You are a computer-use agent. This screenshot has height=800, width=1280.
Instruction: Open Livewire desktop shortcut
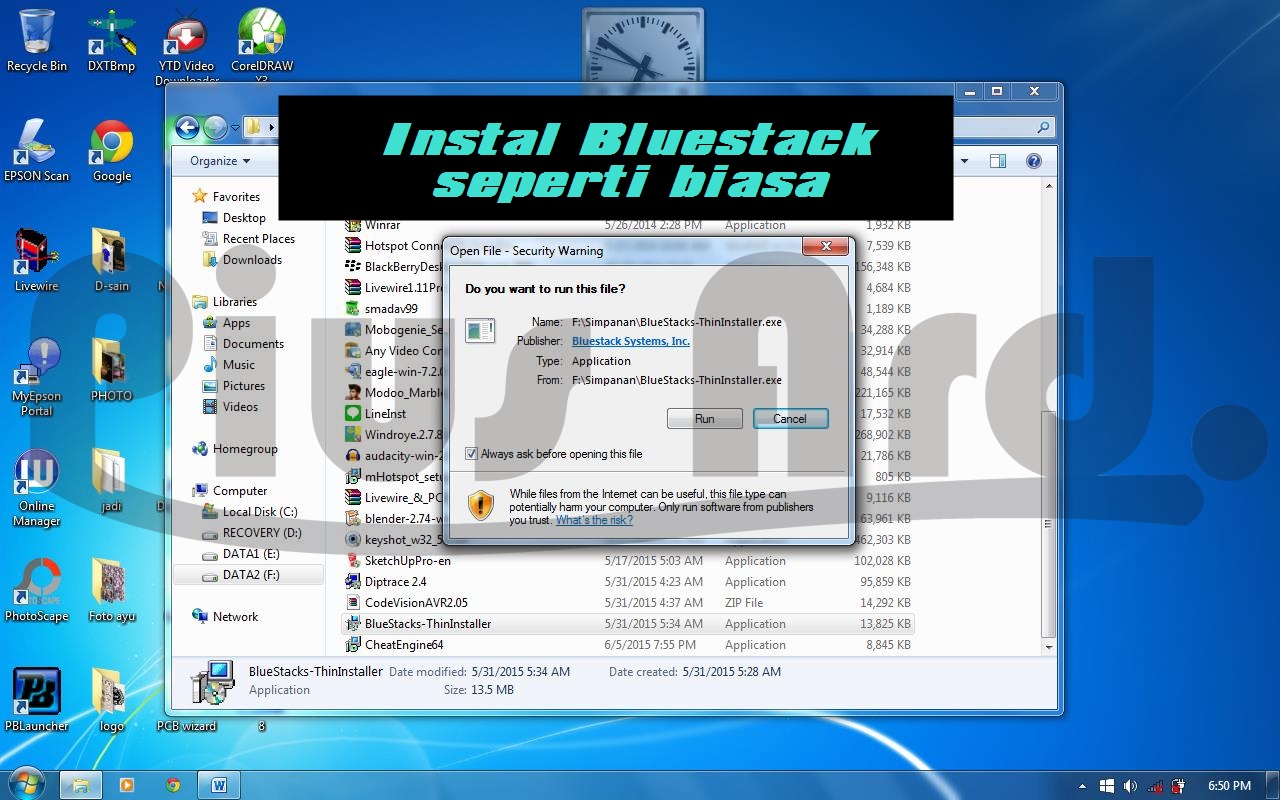tap(37, 260)
